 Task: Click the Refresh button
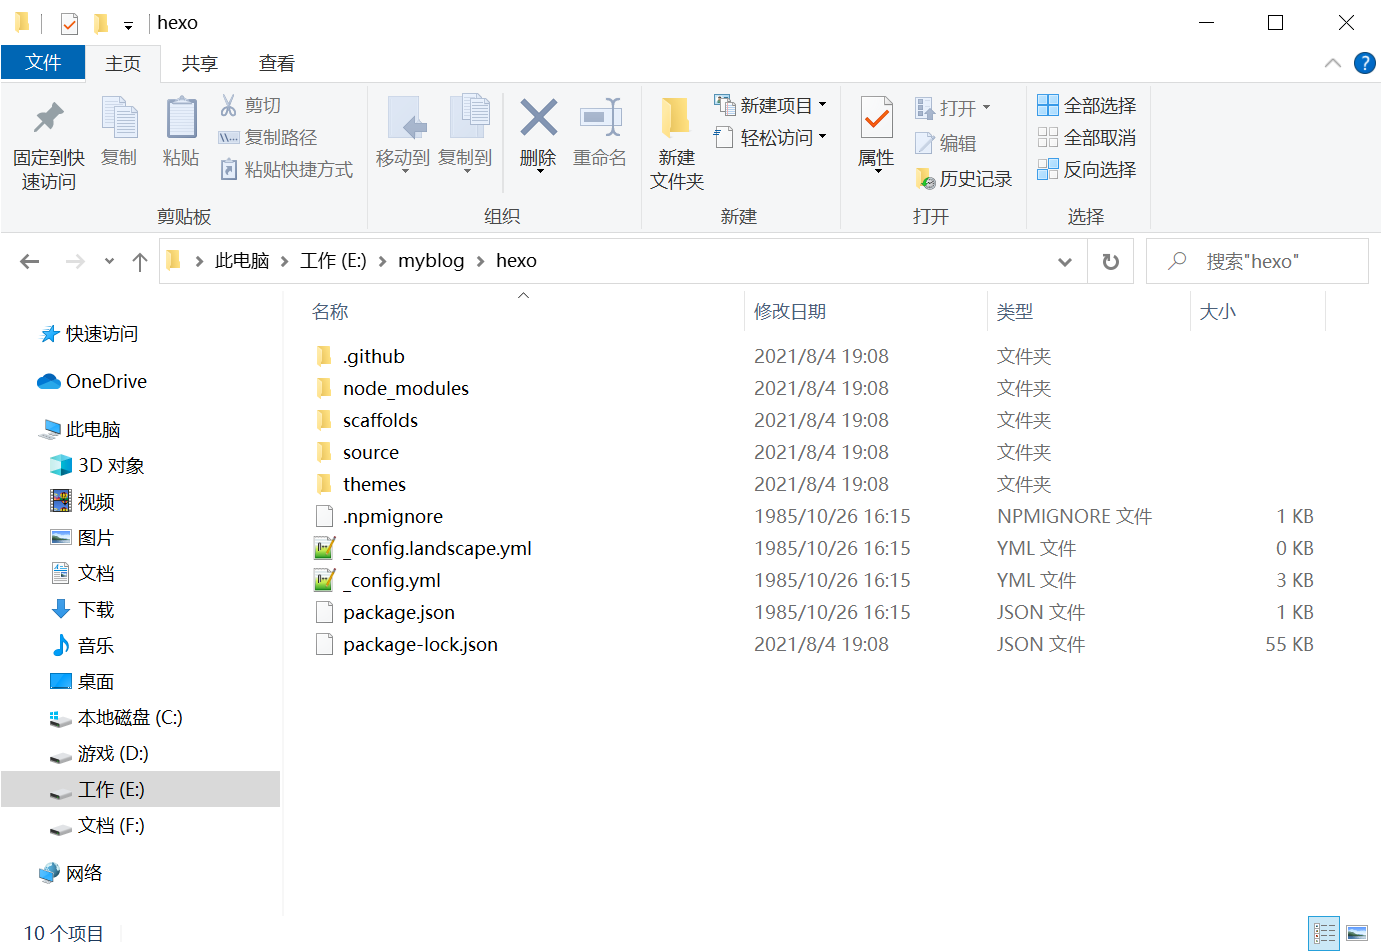tap(1110, 261)
